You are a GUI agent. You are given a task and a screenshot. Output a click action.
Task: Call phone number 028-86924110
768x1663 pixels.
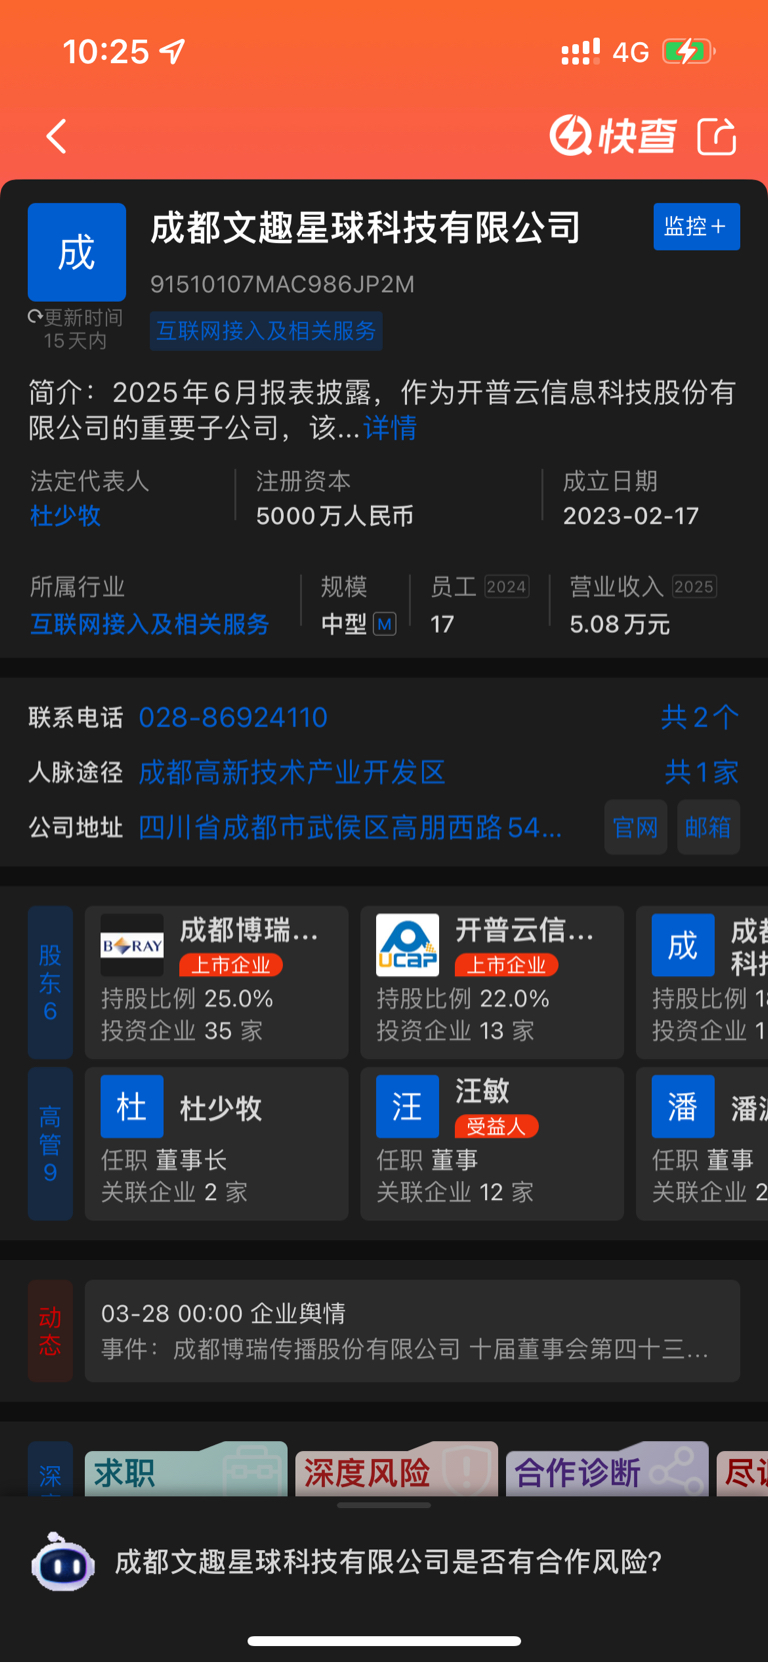233,717
